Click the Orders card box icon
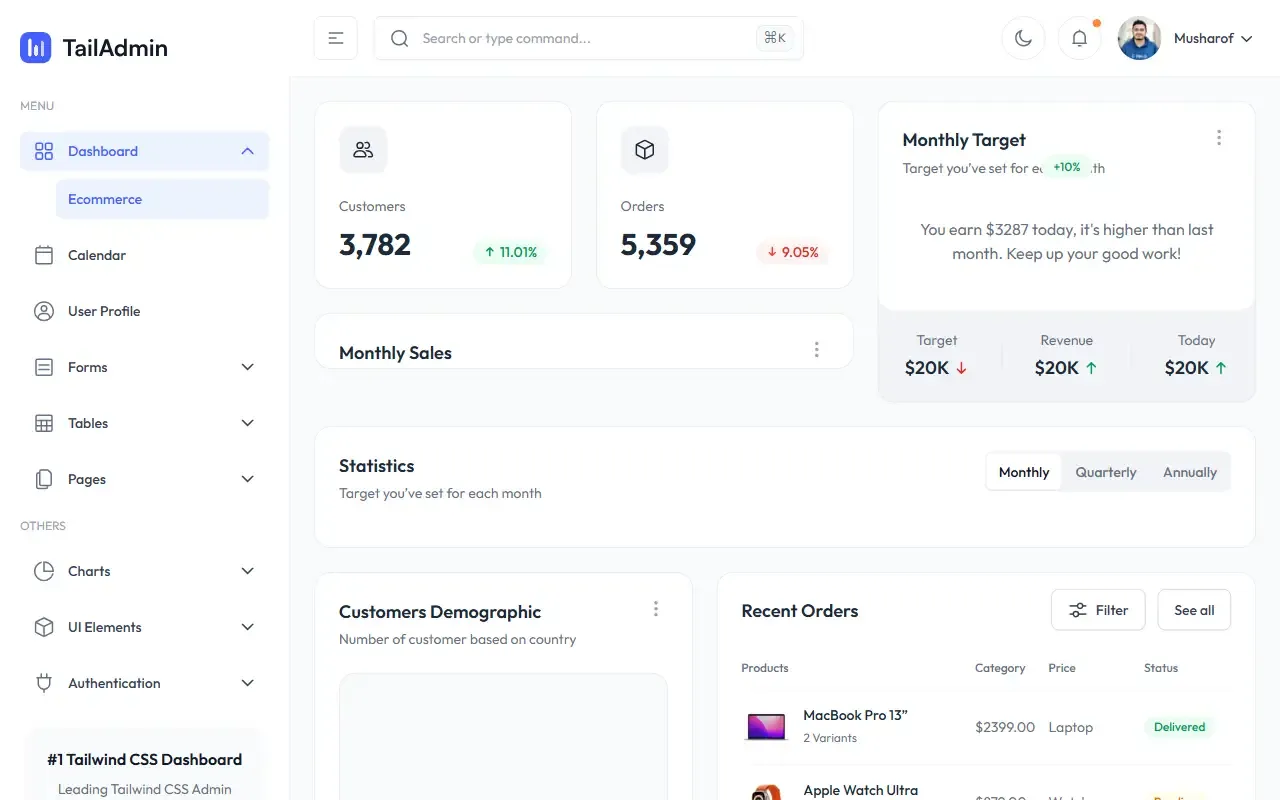This screenshot has height=800, width=1280. [x=645, y=150]
